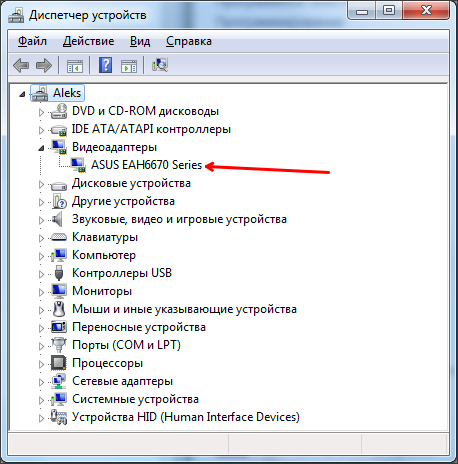Click Scan for hardware changes icon

tap(160, 65)
